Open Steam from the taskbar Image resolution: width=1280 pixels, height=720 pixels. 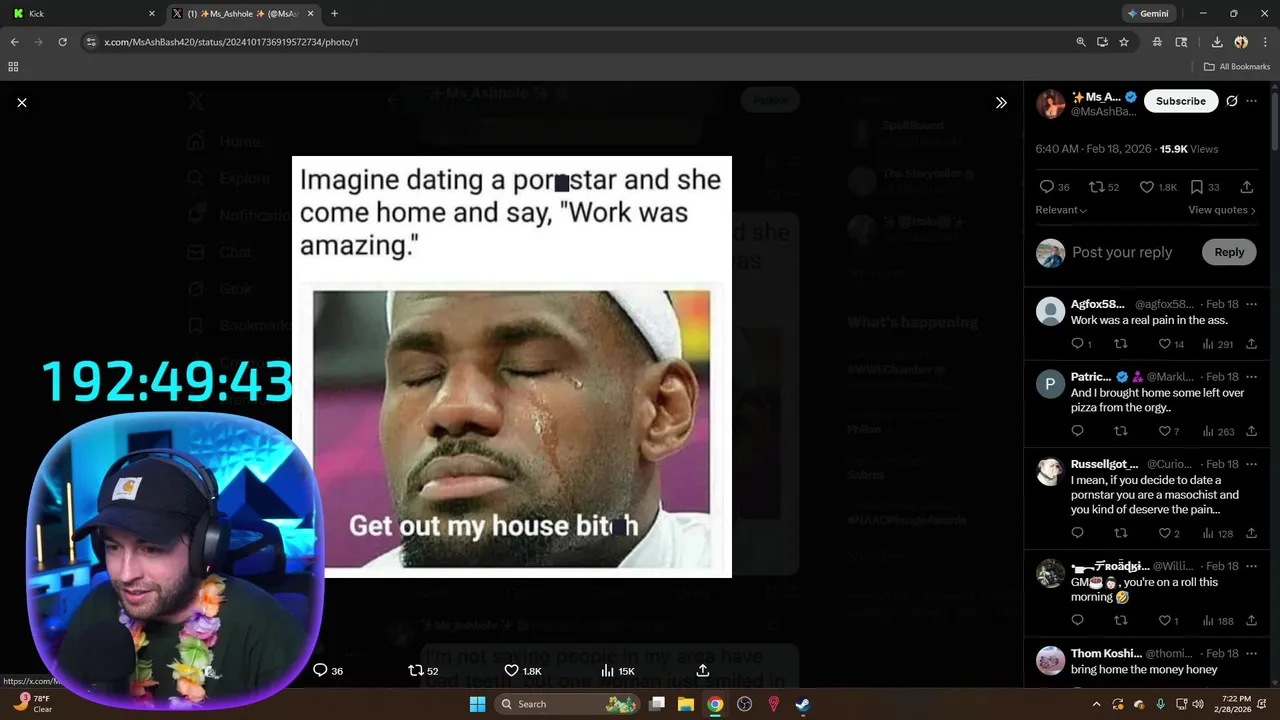pos(802,704)
